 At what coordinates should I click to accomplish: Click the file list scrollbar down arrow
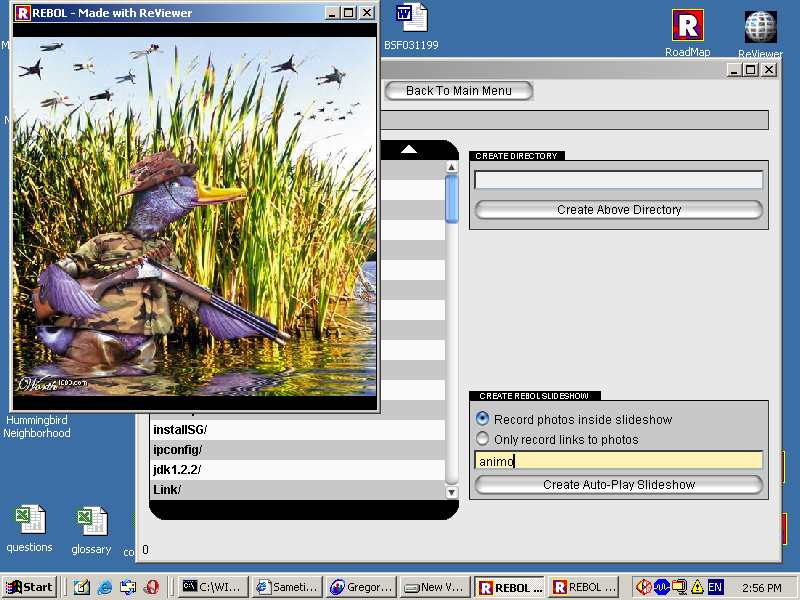451,492
